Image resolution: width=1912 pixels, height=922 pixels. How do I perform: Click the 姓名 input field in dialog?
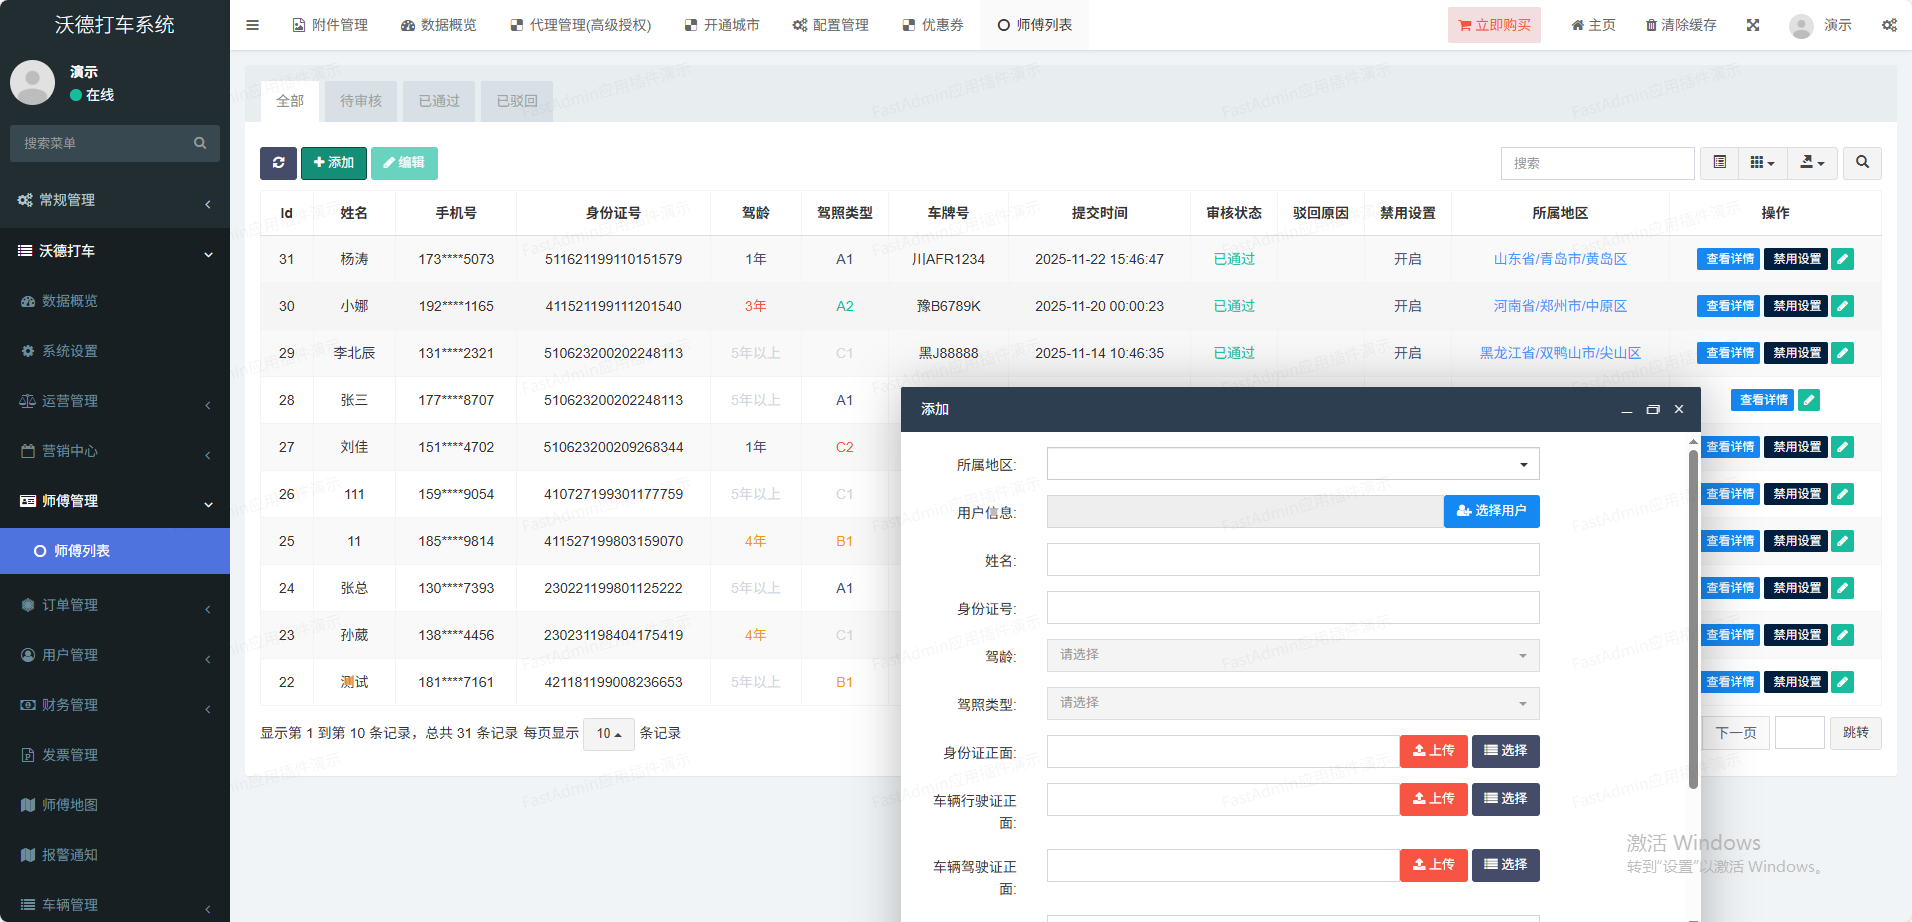(1292, 560)
